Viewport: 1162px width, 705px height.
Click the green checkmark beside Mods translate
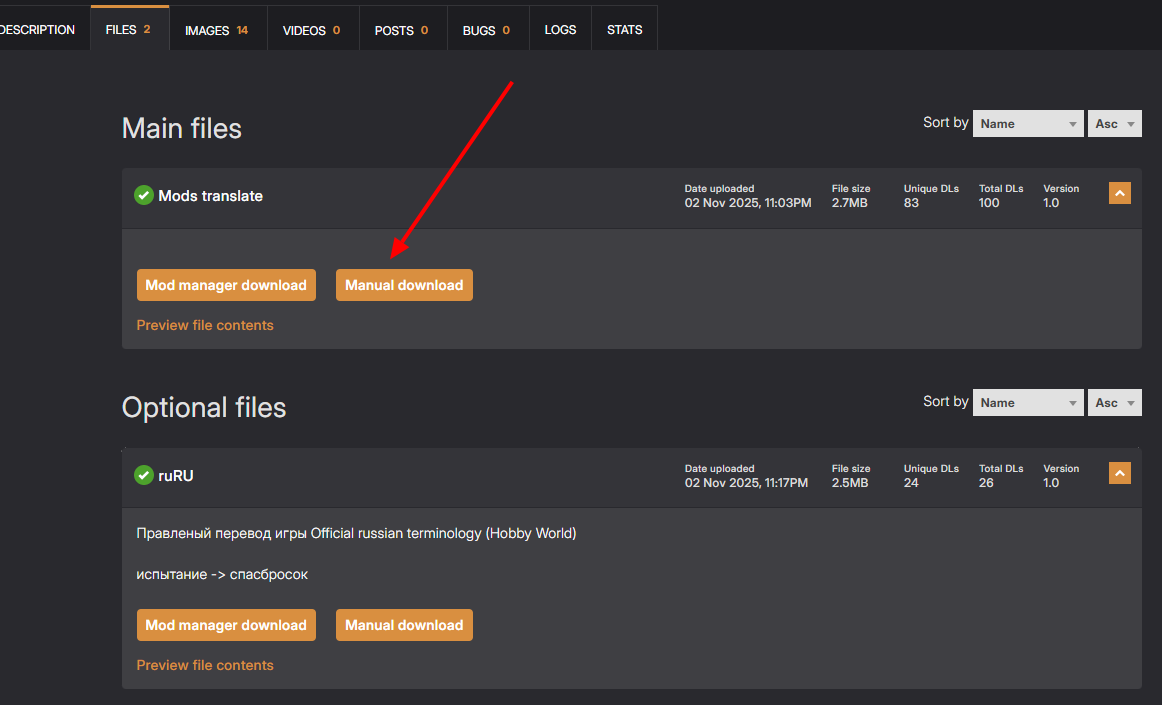coord(143,195)
